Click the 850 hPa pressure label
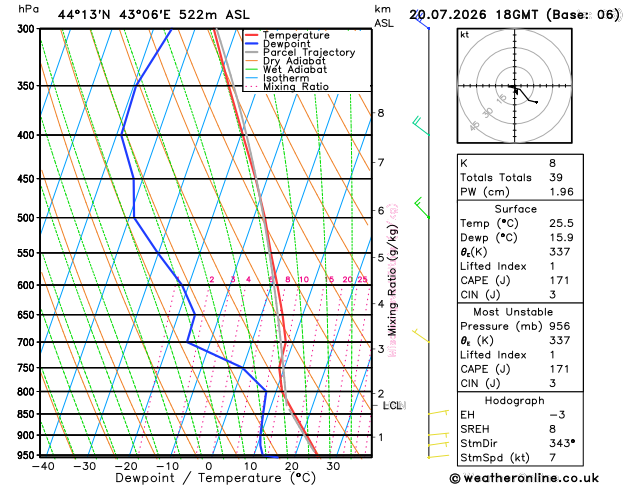 28,414
